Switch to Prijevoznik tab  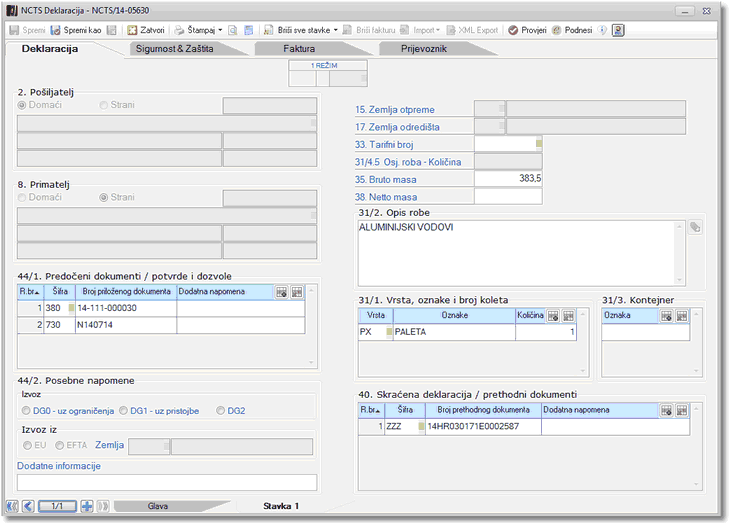(x=424, y=49)
